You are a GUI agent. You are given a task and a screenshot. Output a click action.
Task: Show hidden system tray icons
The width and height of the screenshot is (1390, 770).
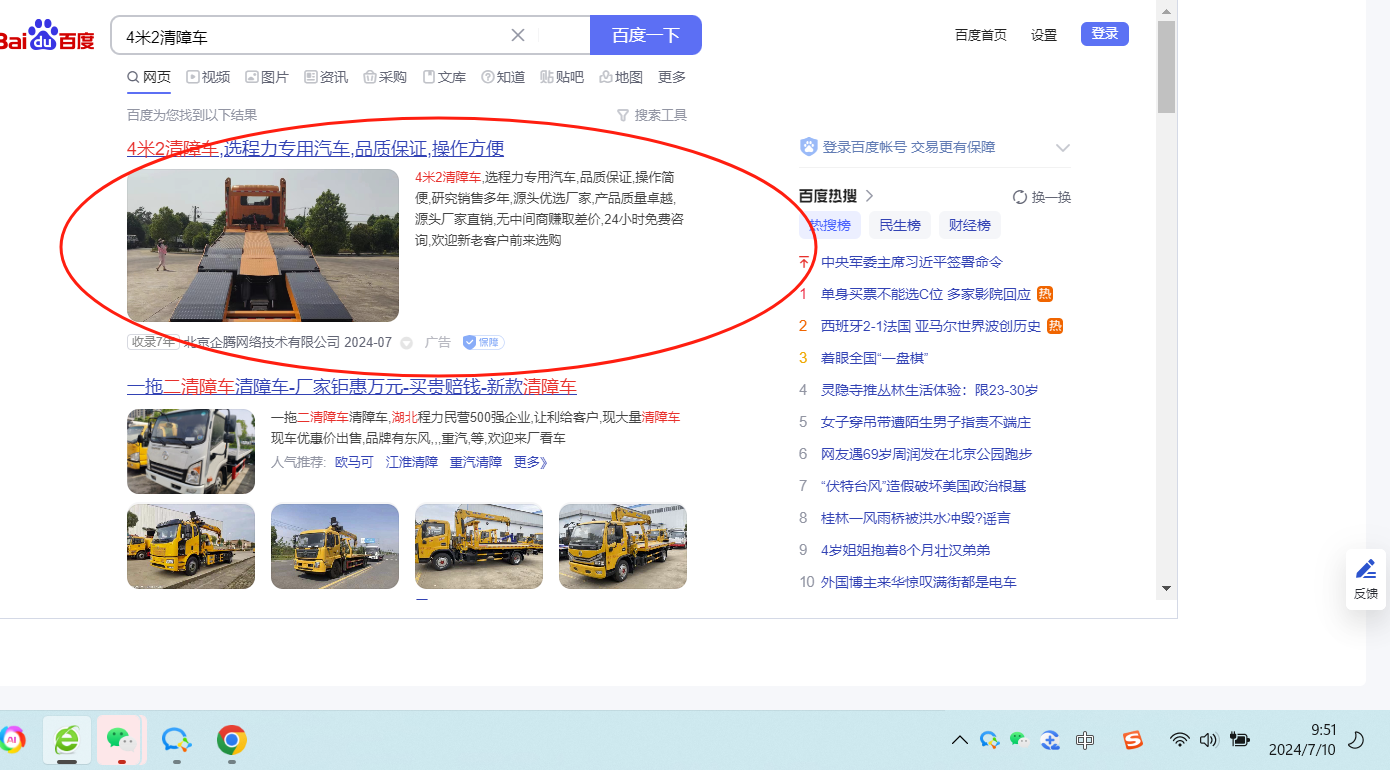click(x=959, y=740)
